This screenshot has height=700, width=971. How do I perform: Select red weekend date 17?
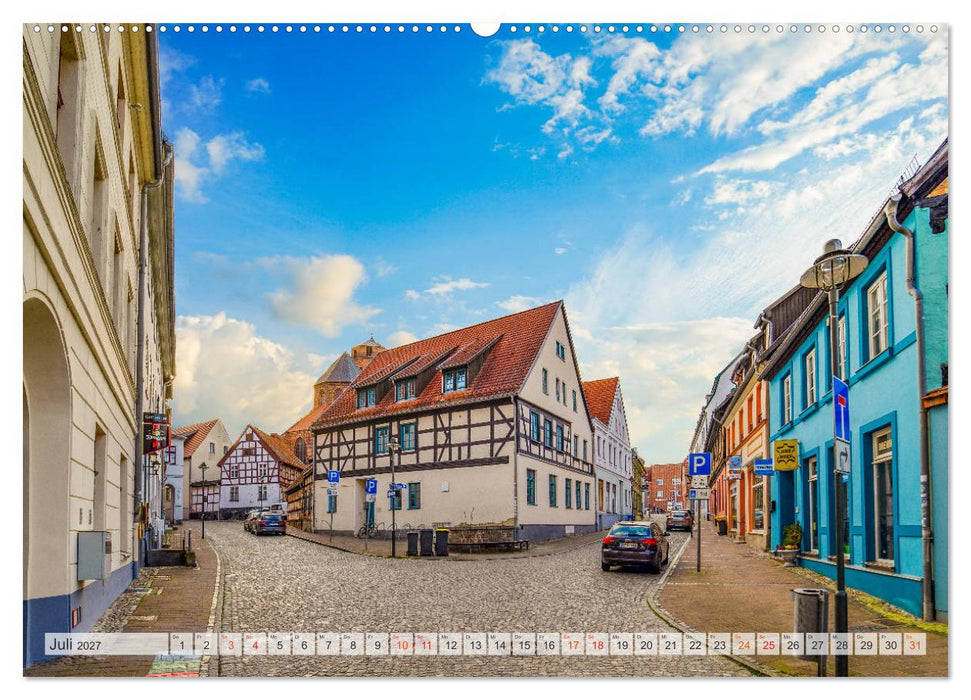tap(573, 644)
